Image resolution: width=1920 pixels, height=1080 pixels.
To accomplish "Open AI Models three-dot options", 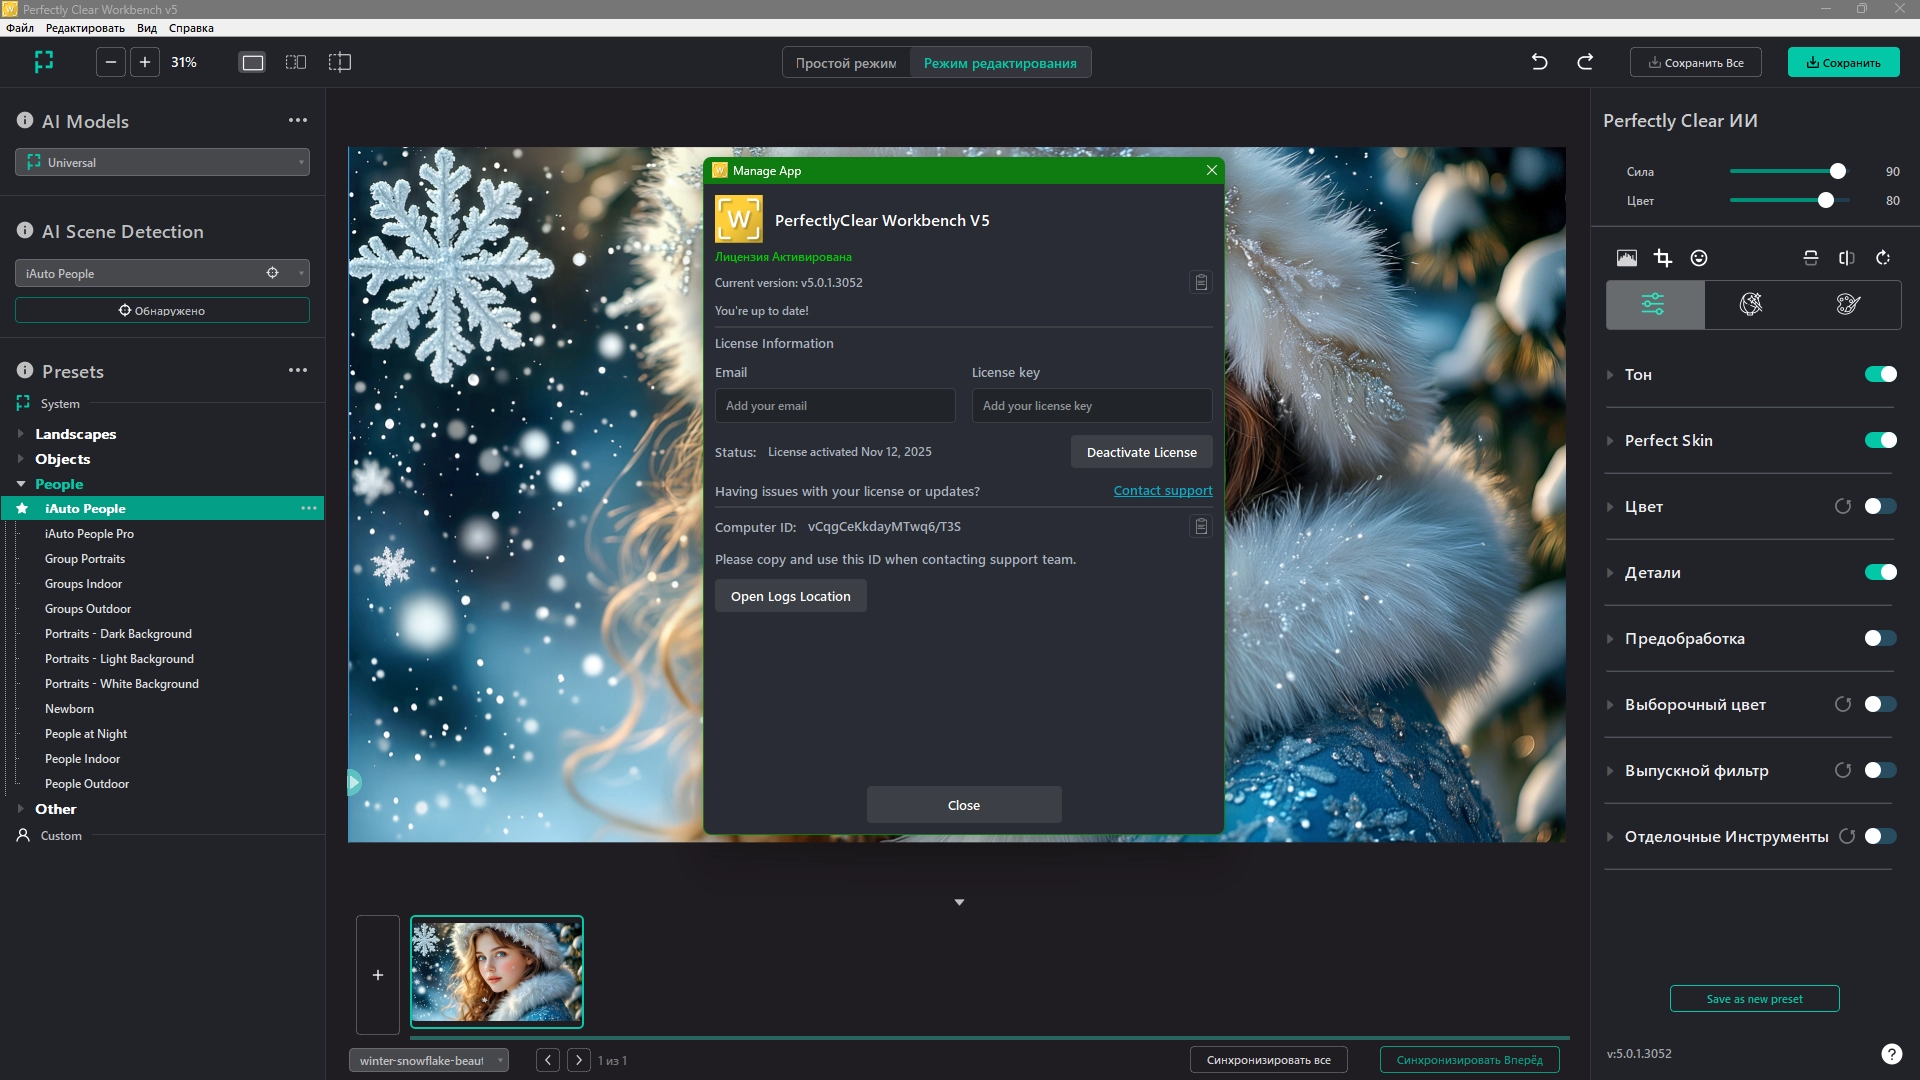I will pos(298,120).
